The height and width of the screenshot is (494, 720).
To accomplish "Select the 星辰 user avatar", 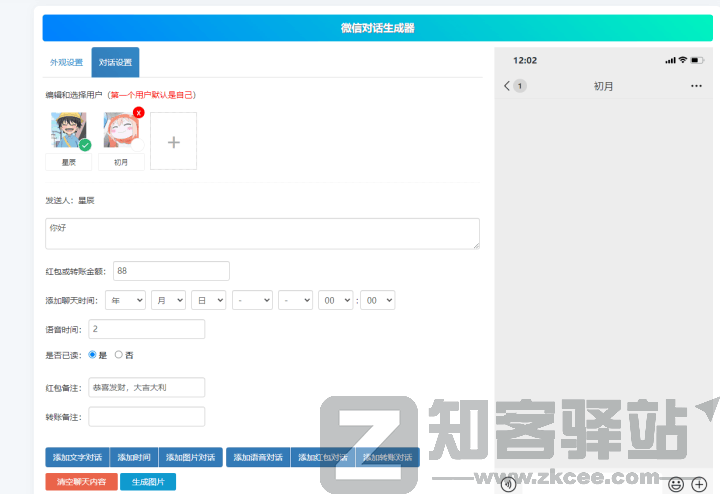I will (68, 130).
